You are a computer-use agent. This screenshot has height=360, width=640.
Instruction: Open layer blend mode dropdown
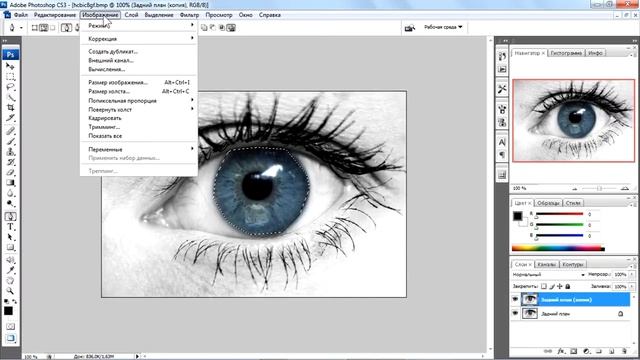pos(549,275)
